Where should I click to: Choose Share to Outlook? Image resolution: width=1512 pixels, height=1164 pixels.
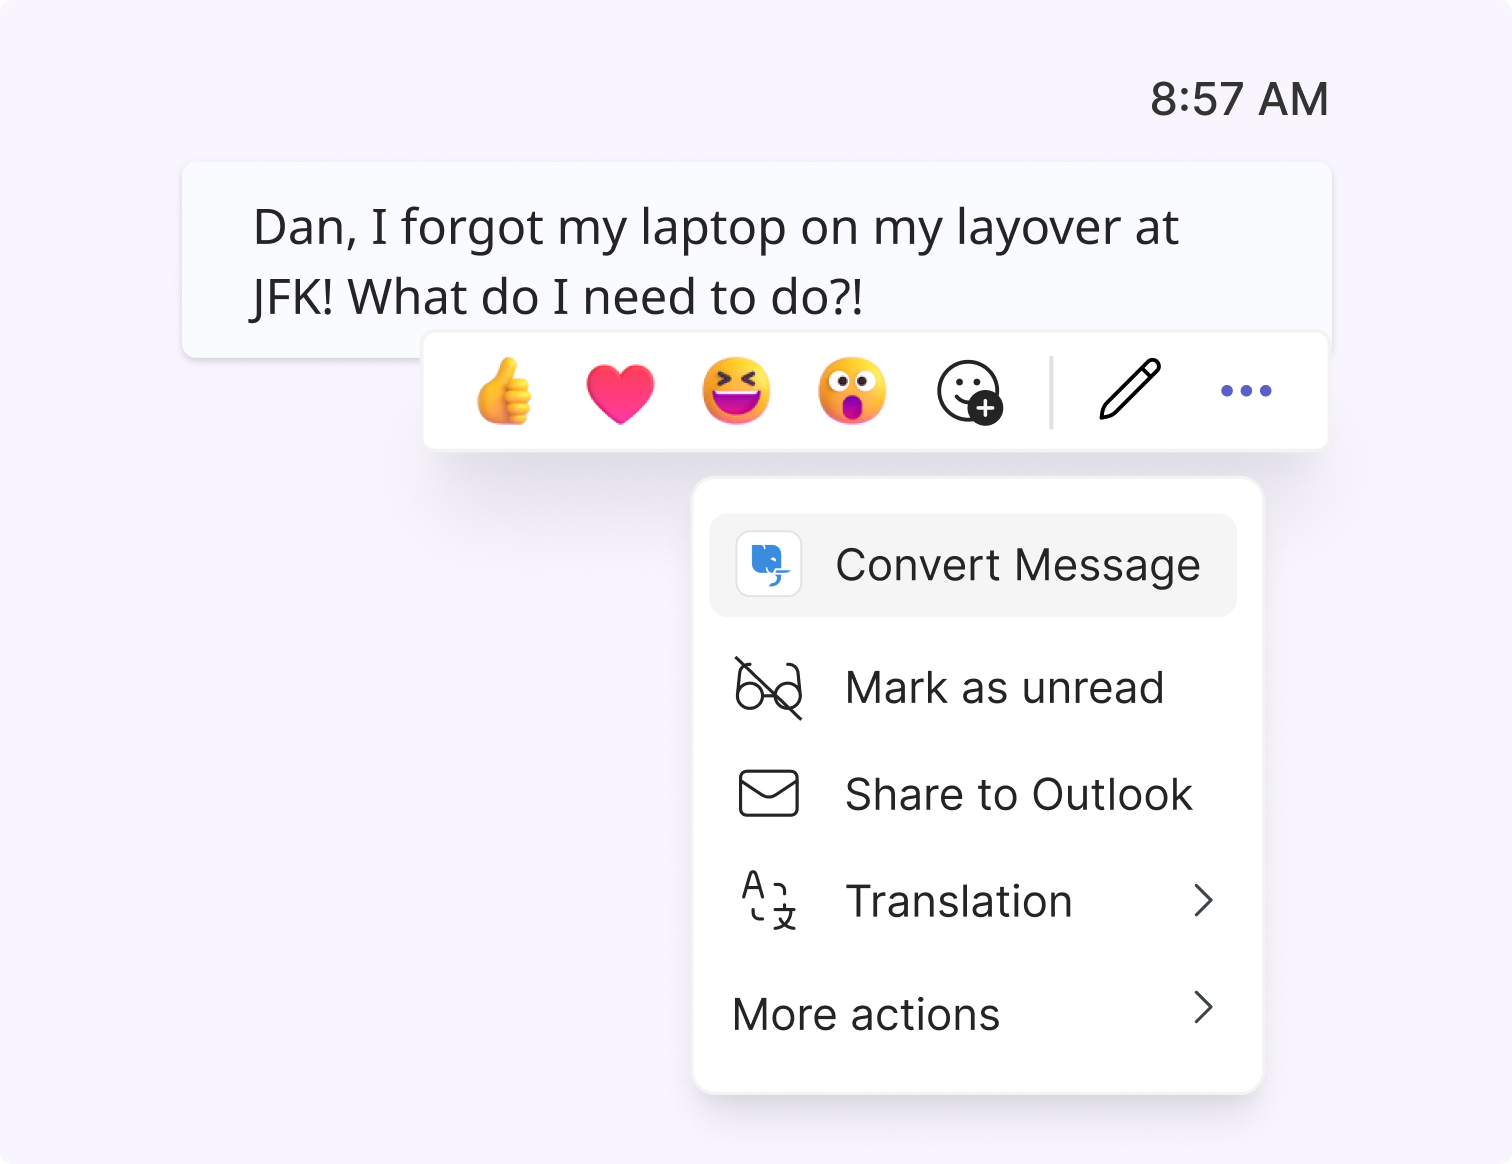(x=973, y=794)
